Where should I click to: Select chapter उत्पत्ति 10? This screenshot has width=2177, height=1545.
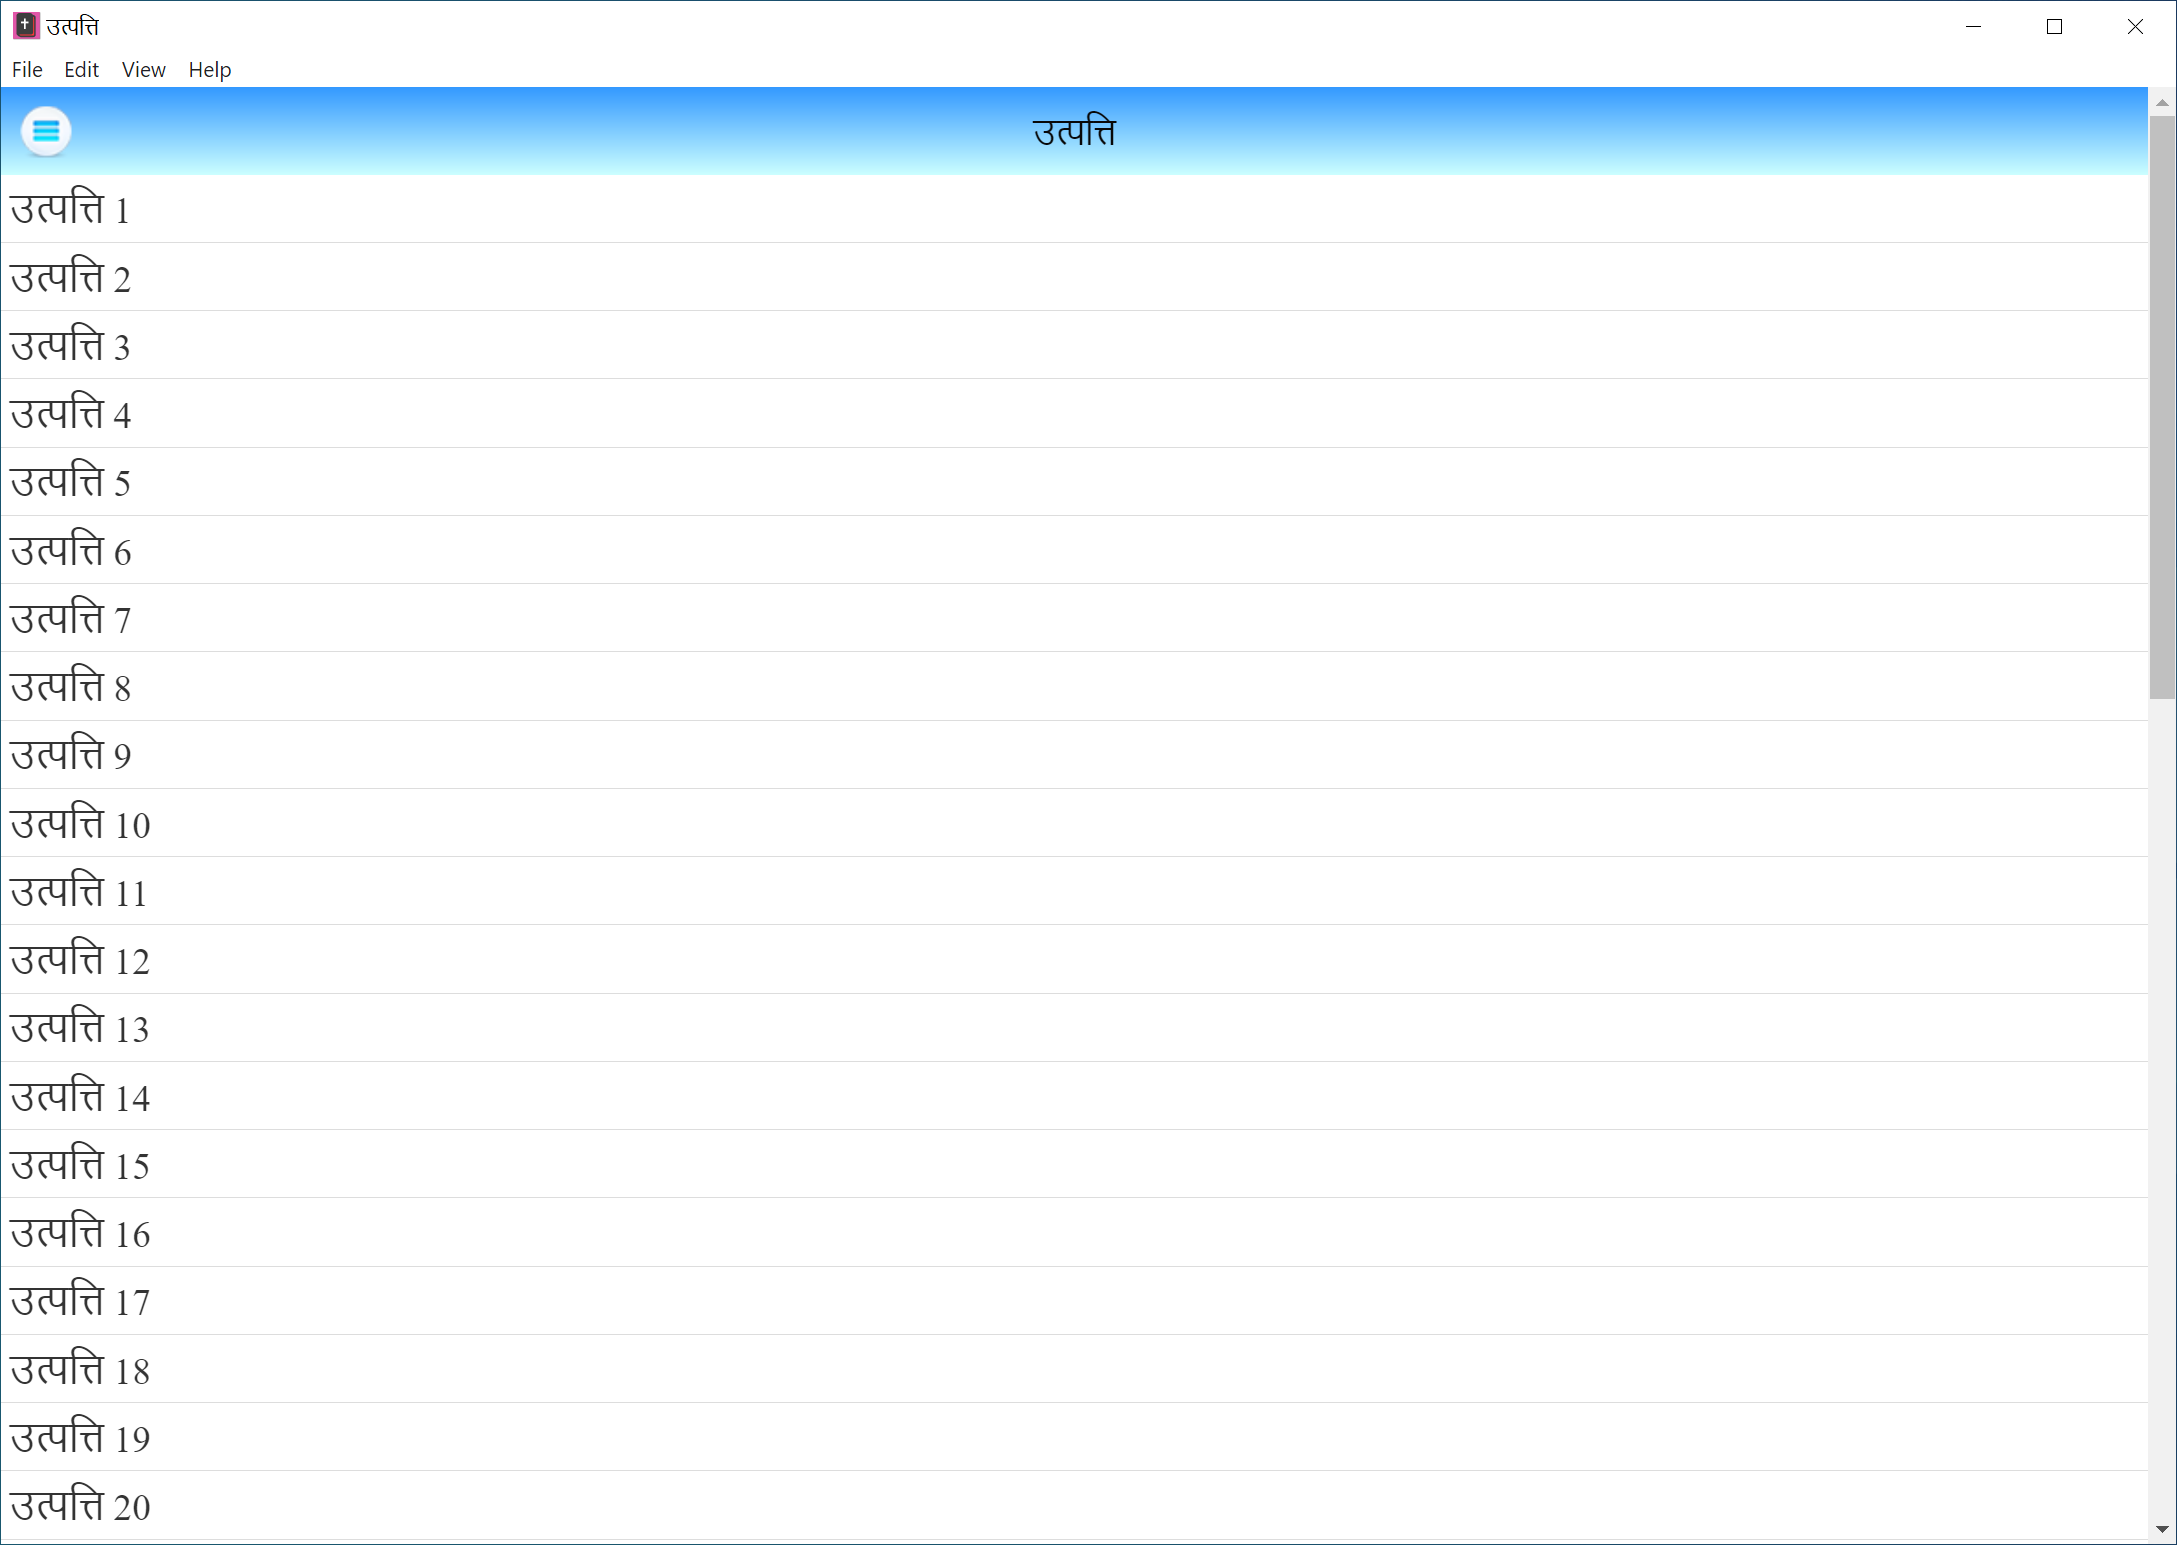(x=80, y=824)
